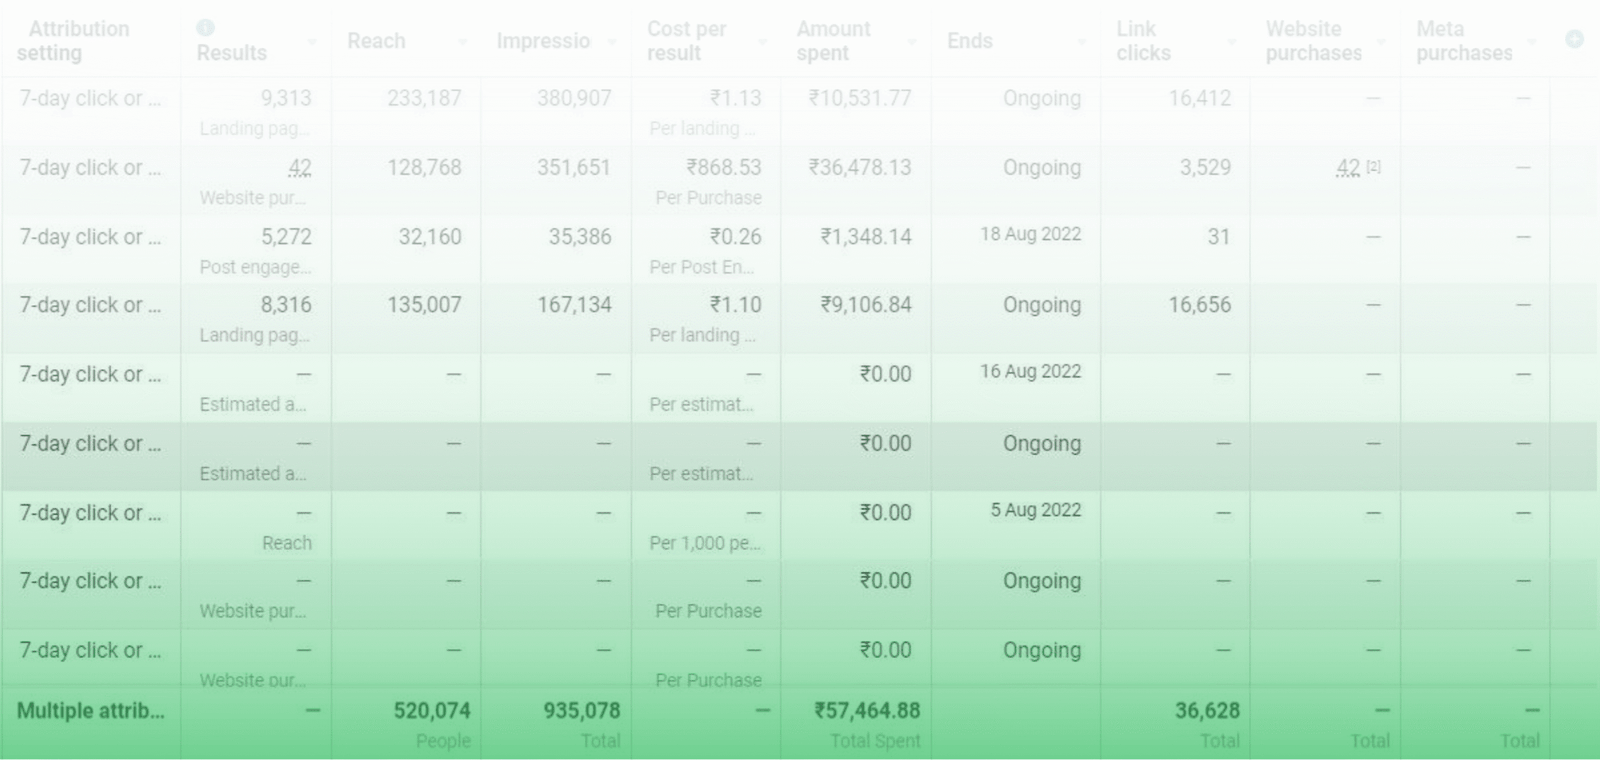Image resolution: width=1600 pixels, height=760 pixels.
Task: Select the 5,272 results cell
Action: point(285,237)
